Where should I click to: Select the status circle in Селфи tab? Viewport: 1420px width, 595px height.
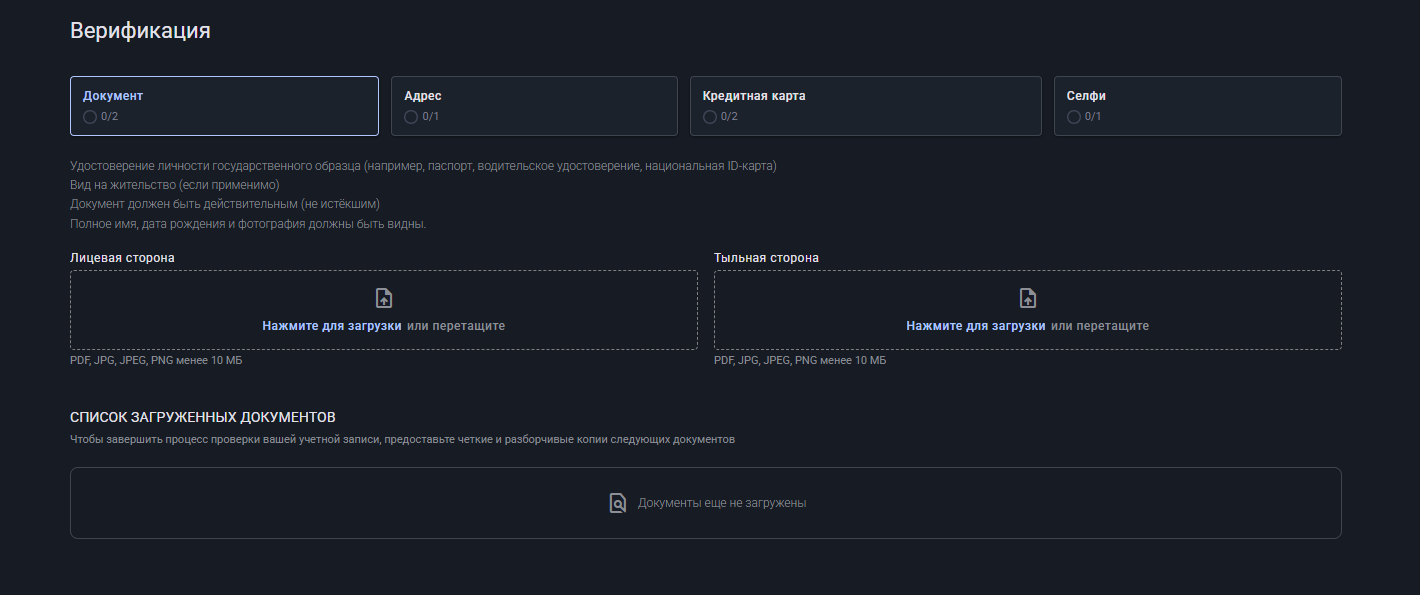1074,117
